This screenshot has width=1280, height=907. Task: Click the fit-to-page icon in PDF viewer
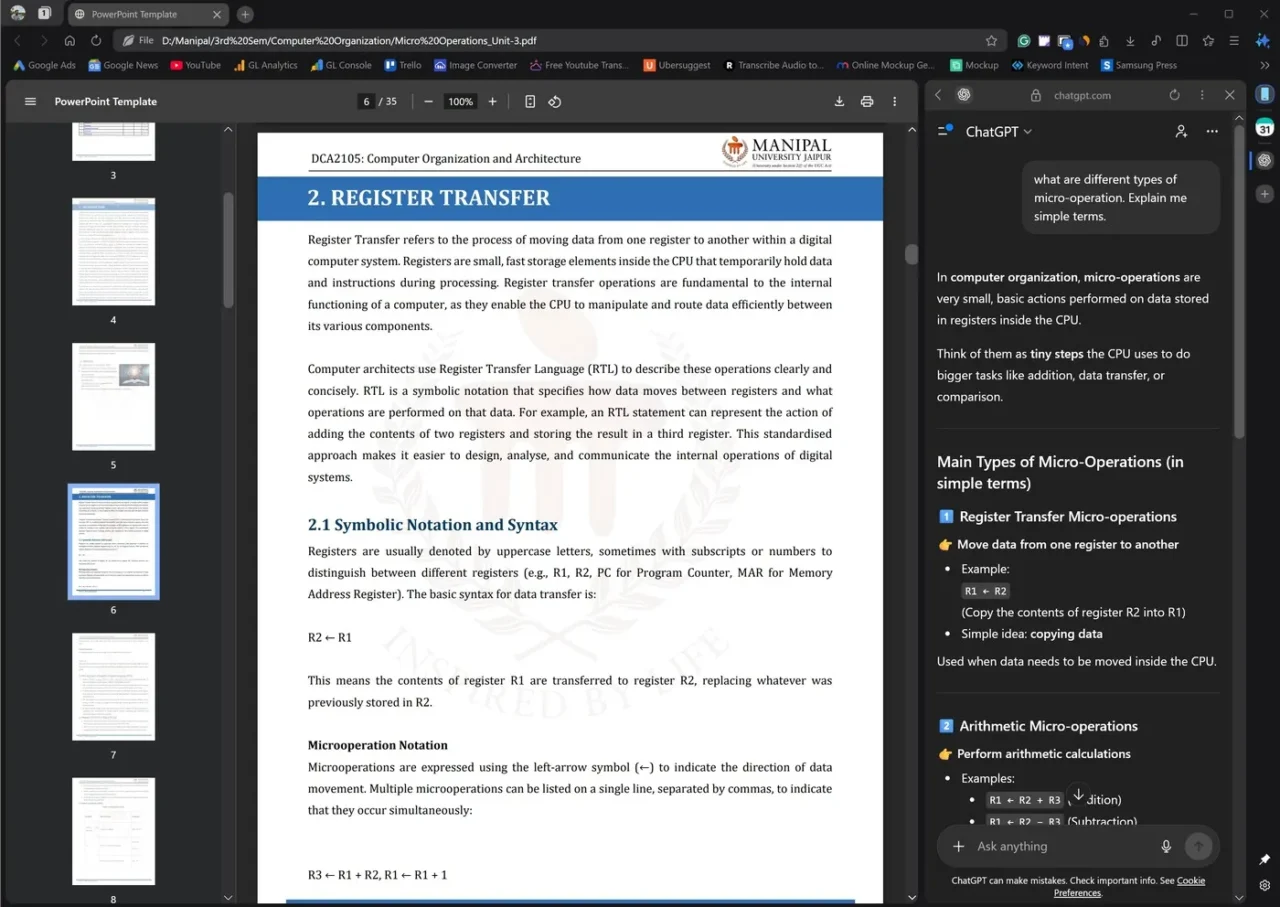529,101
